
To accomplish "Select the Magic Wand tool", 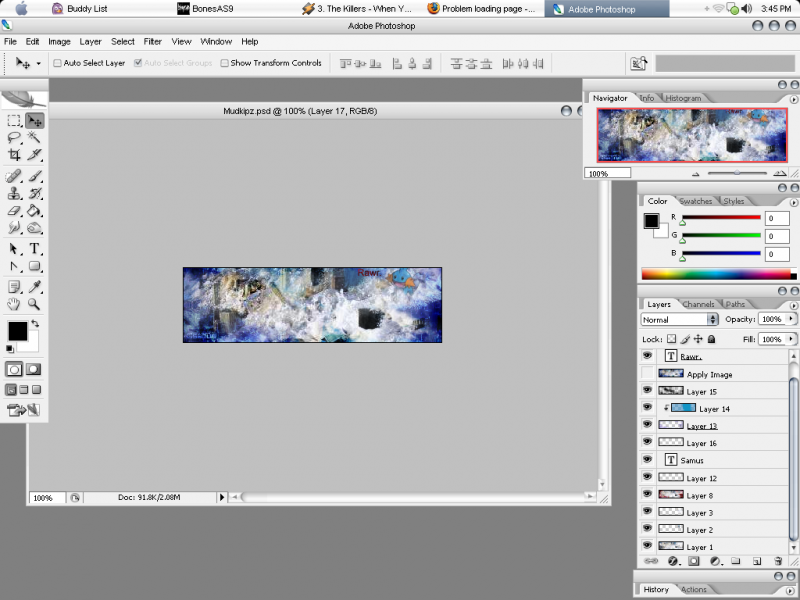I will click(34, 137).
